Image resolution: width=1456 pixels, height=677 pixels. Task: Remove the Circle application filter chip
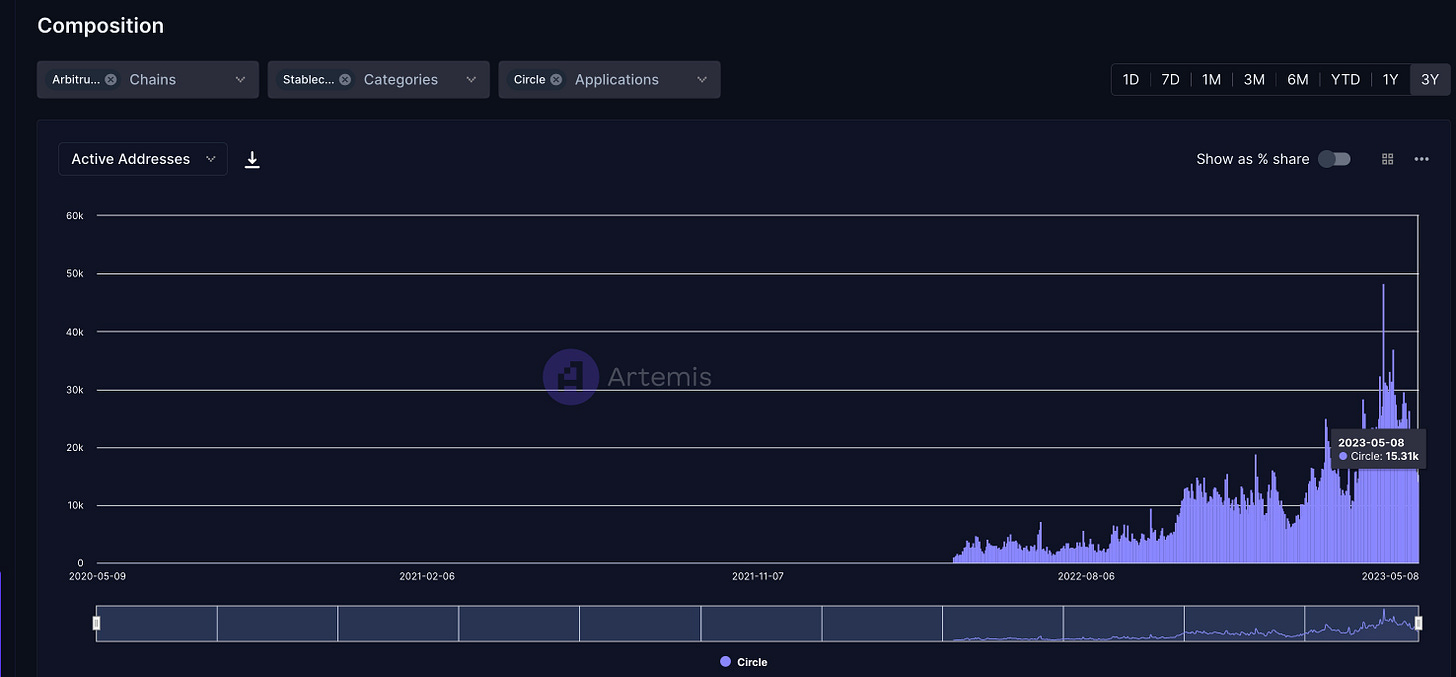(556, 79)
